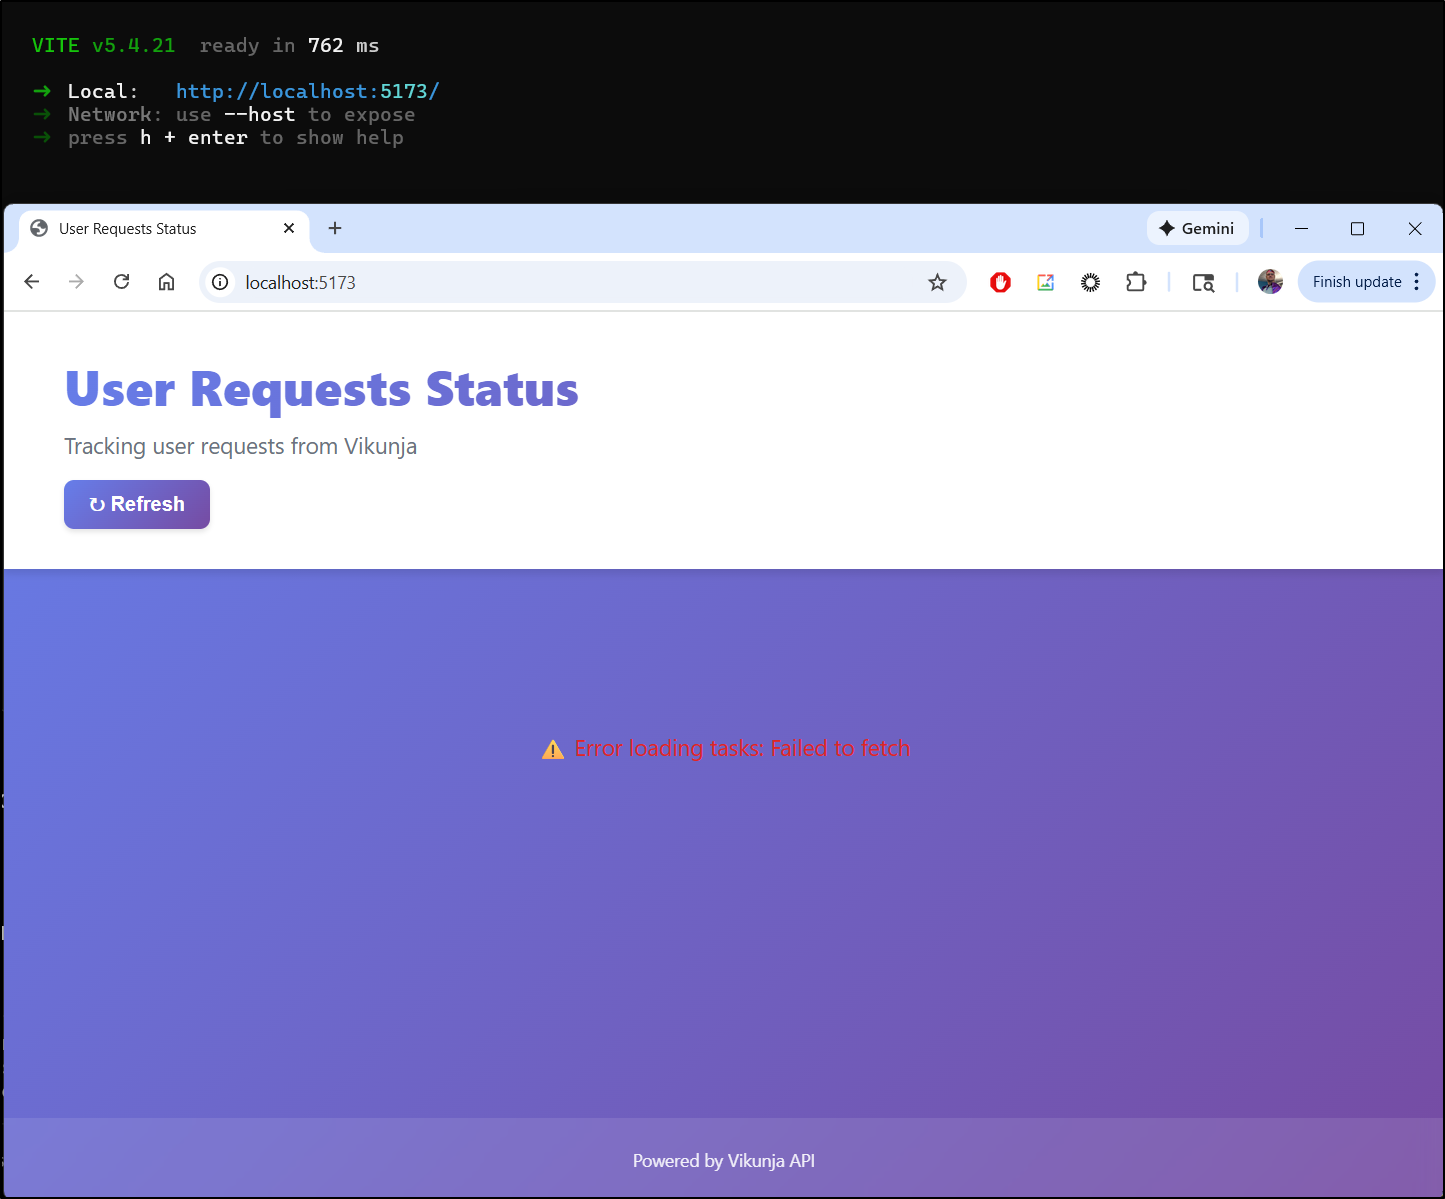Click the page Reload icon
Screen dimensions: 1445x1199
tap(121, 282)
